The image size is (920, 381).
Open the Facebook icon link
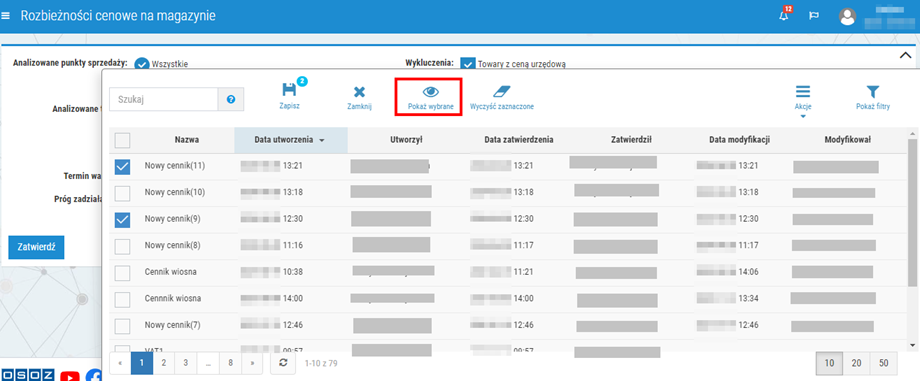point(94,376)
